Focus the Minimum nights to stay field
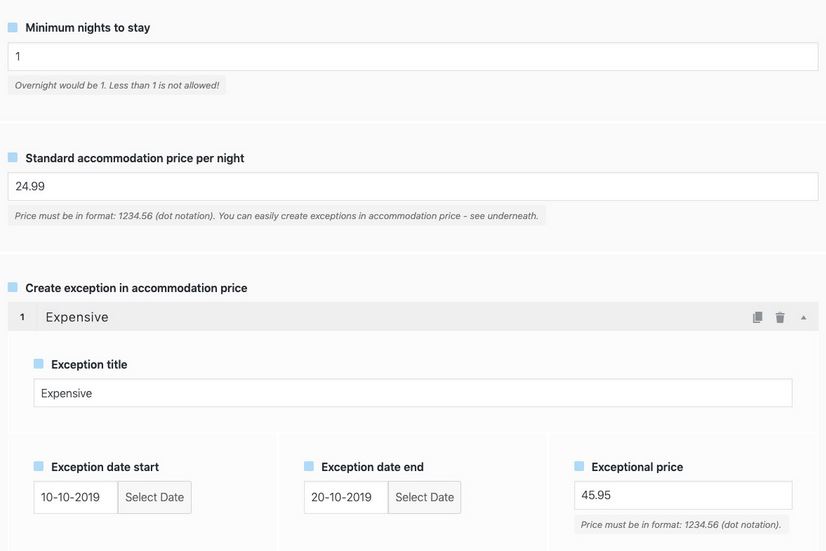Image resolution: width=826 pixels, height=551 pixels. (x=413, y=56)
